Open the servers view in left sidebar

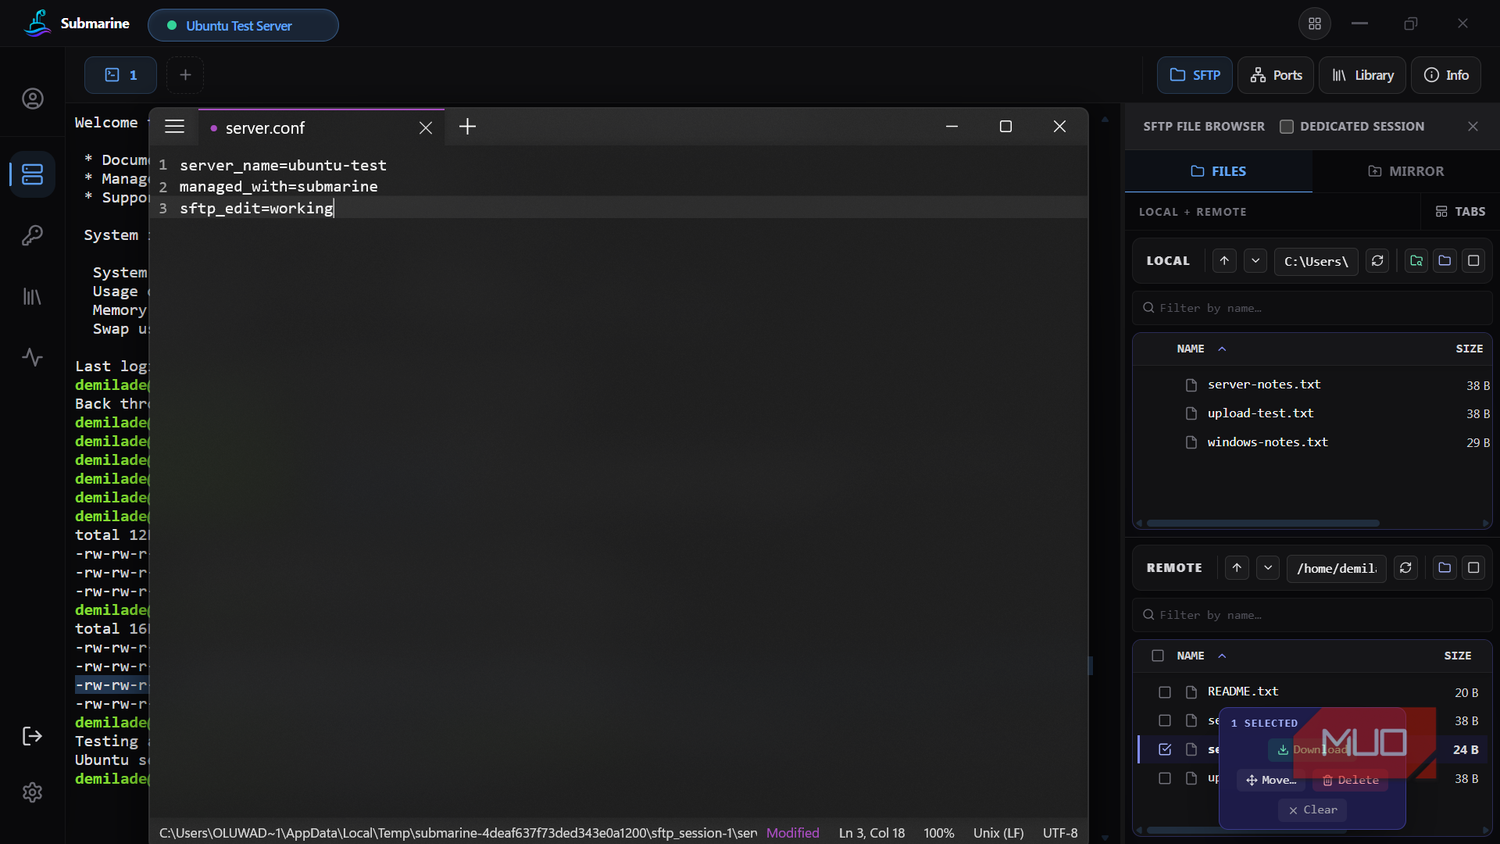point(33,174)
